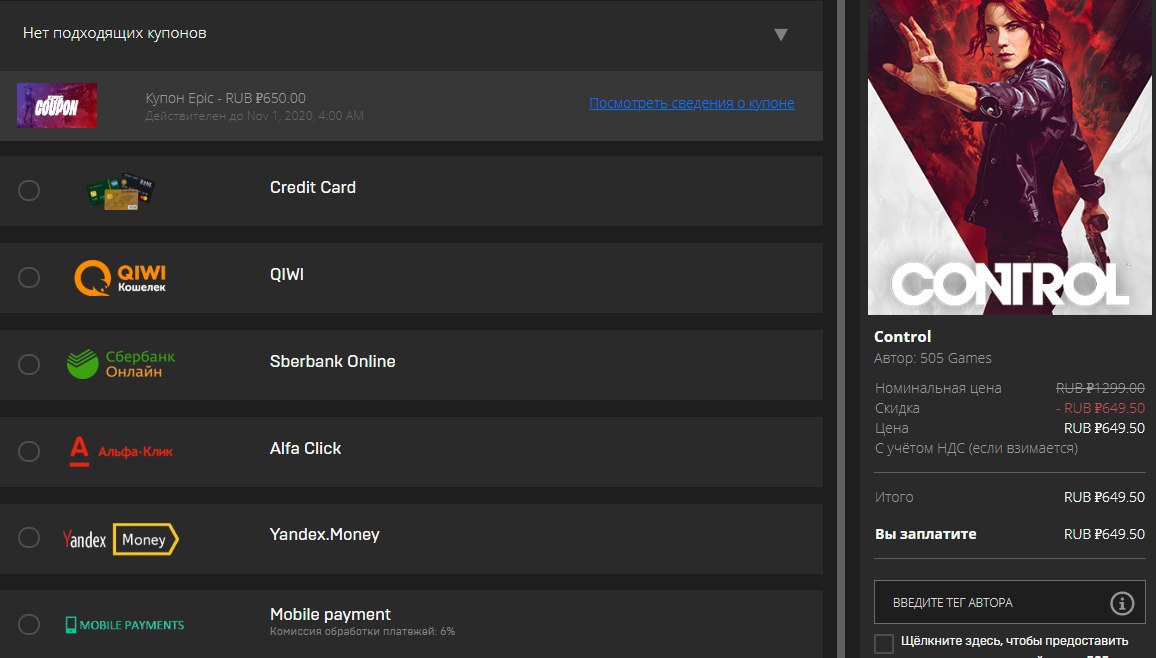Click the Сбербанк Онлайн logo

coord(121,364)
